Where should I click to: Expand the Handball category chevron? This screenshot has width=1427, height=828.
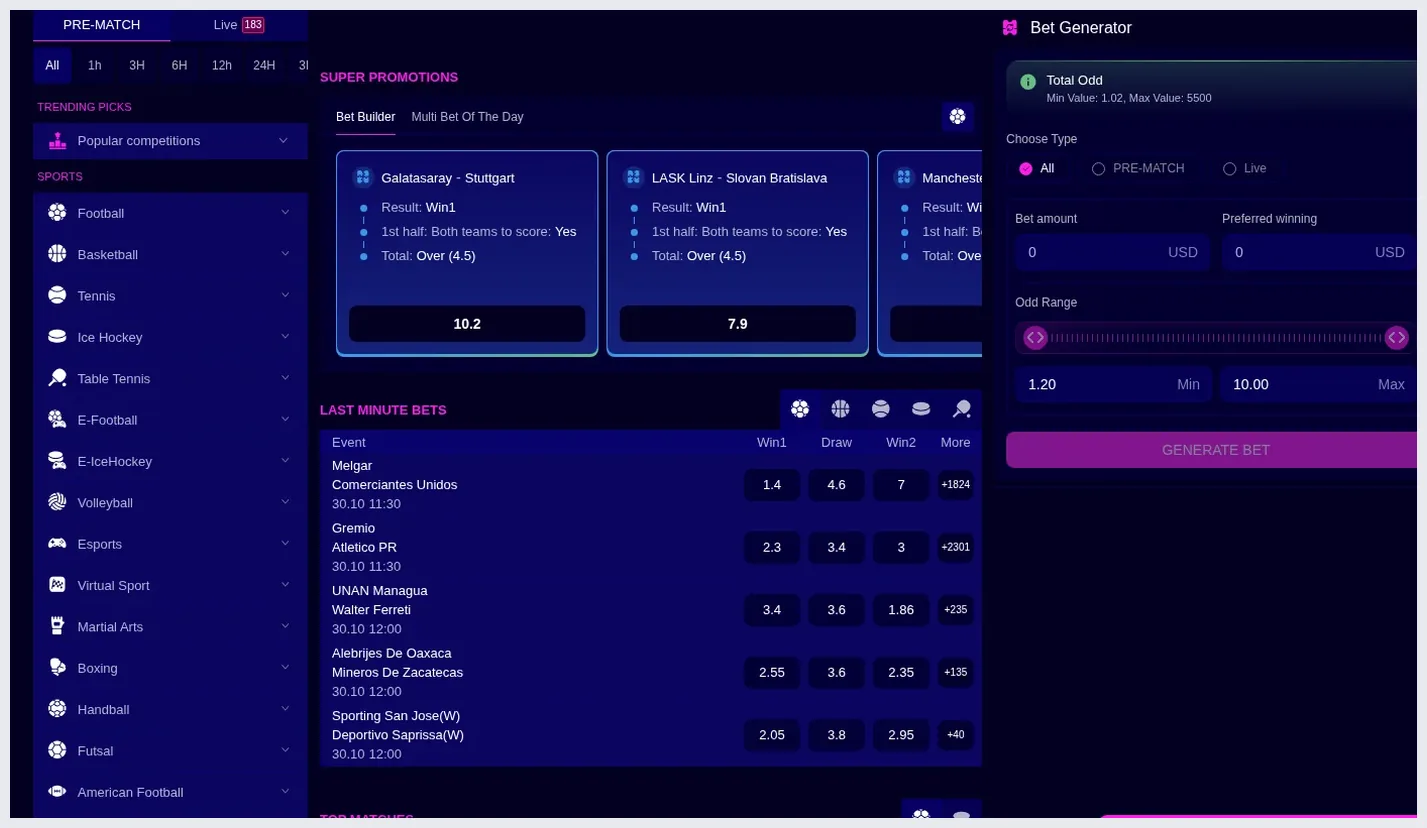click(x=285, y=709)
